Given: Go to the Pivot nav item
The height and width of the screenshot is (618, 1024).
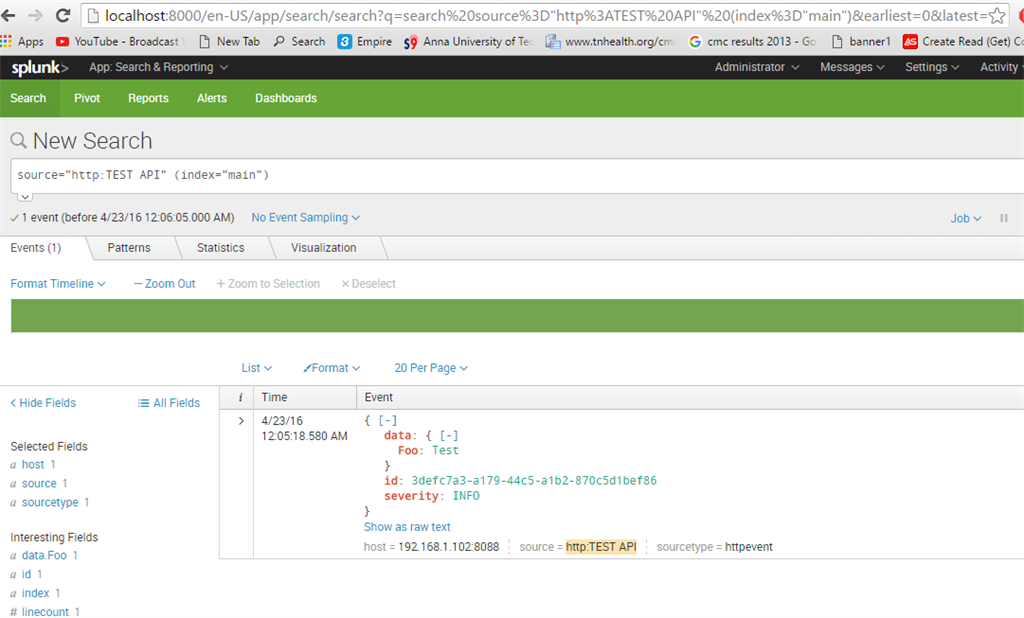Looking at the screenshot, I should pos(87,98).
